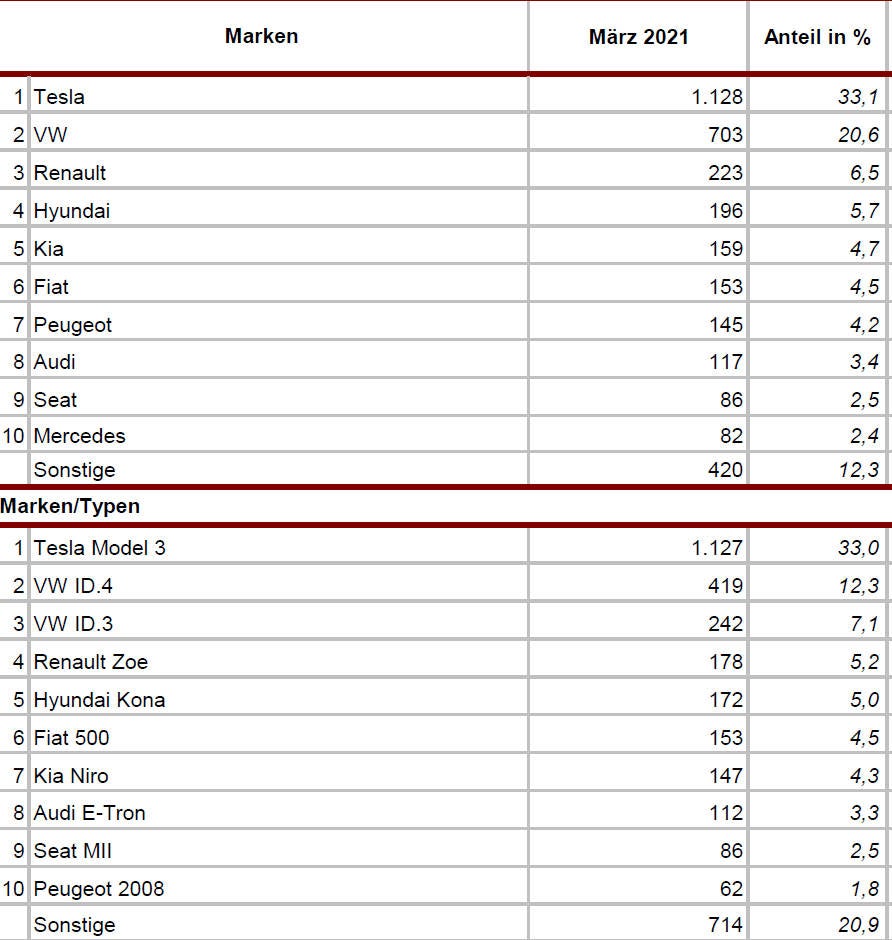Click the Marken column header
This screenshot has height=940, width=892.
261,37
